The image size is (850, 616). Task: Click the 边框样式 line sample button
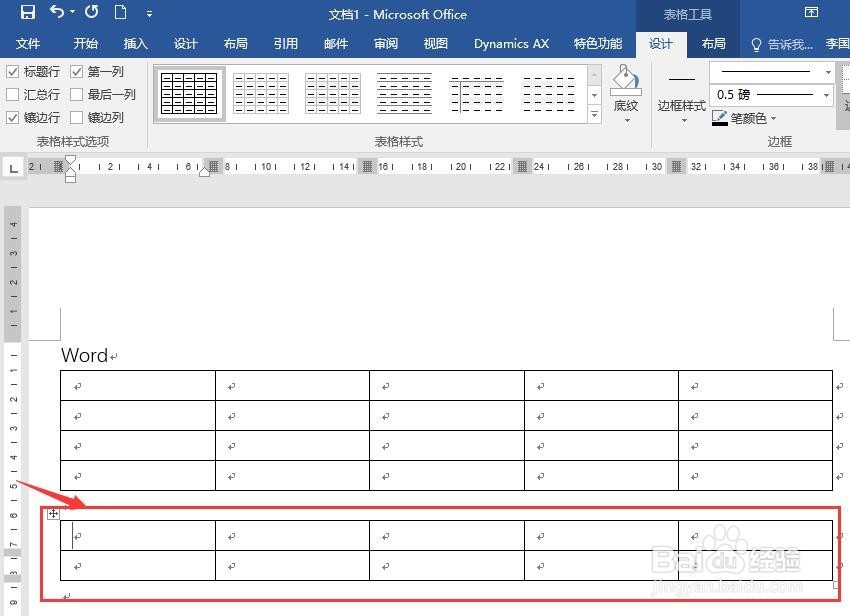point(681,80)
